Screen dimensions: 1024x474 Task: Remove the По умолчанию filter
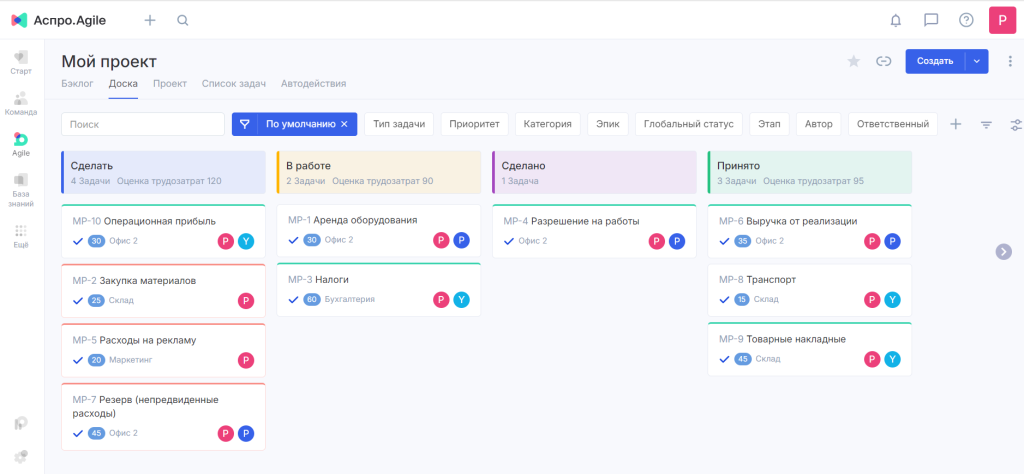344,124
